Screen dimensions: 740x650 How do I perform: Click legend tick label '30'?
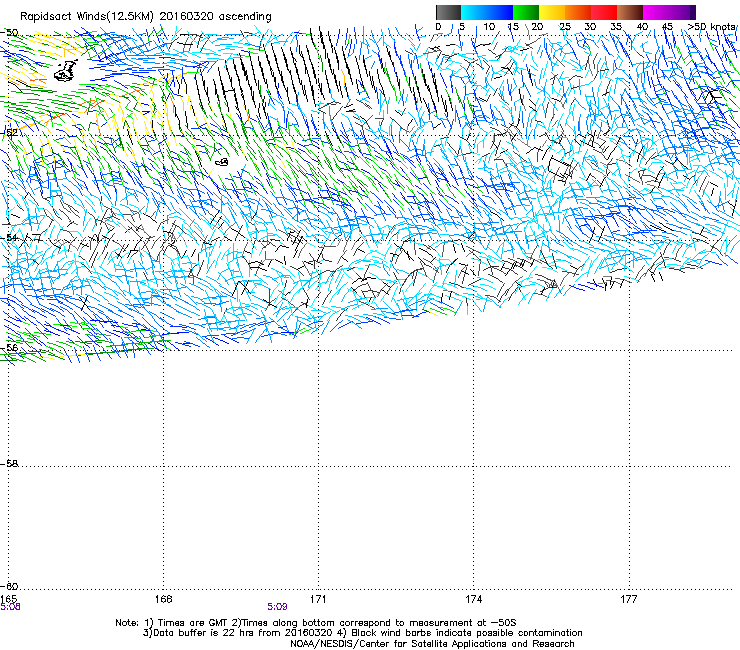[x=590, y=27]
